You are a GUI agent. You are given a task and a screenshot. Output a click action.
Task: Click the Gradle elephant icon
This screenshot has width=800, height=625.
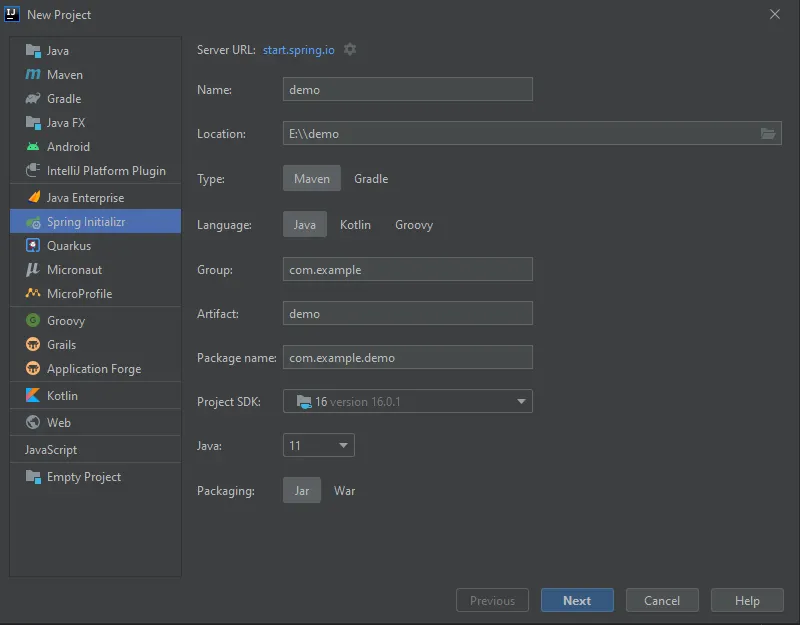[x=33, y=98]
